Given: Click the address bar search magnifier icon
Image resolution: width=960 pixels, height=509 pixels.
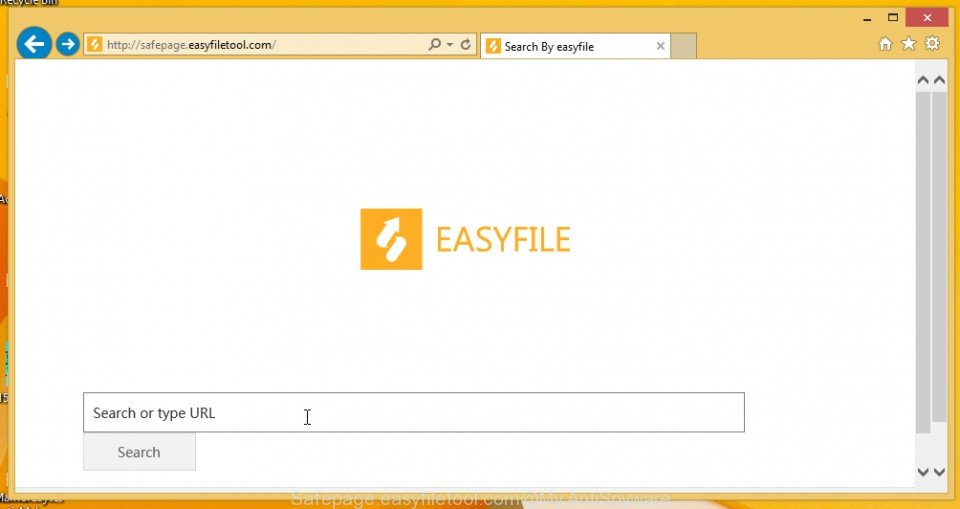Looking at the screenshot, I should click(434, 44).
